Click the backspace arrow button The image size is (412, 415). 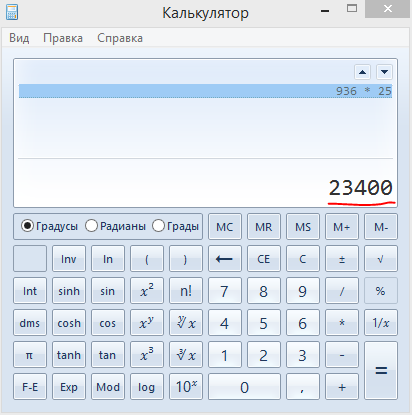click(x=225, y=259)
